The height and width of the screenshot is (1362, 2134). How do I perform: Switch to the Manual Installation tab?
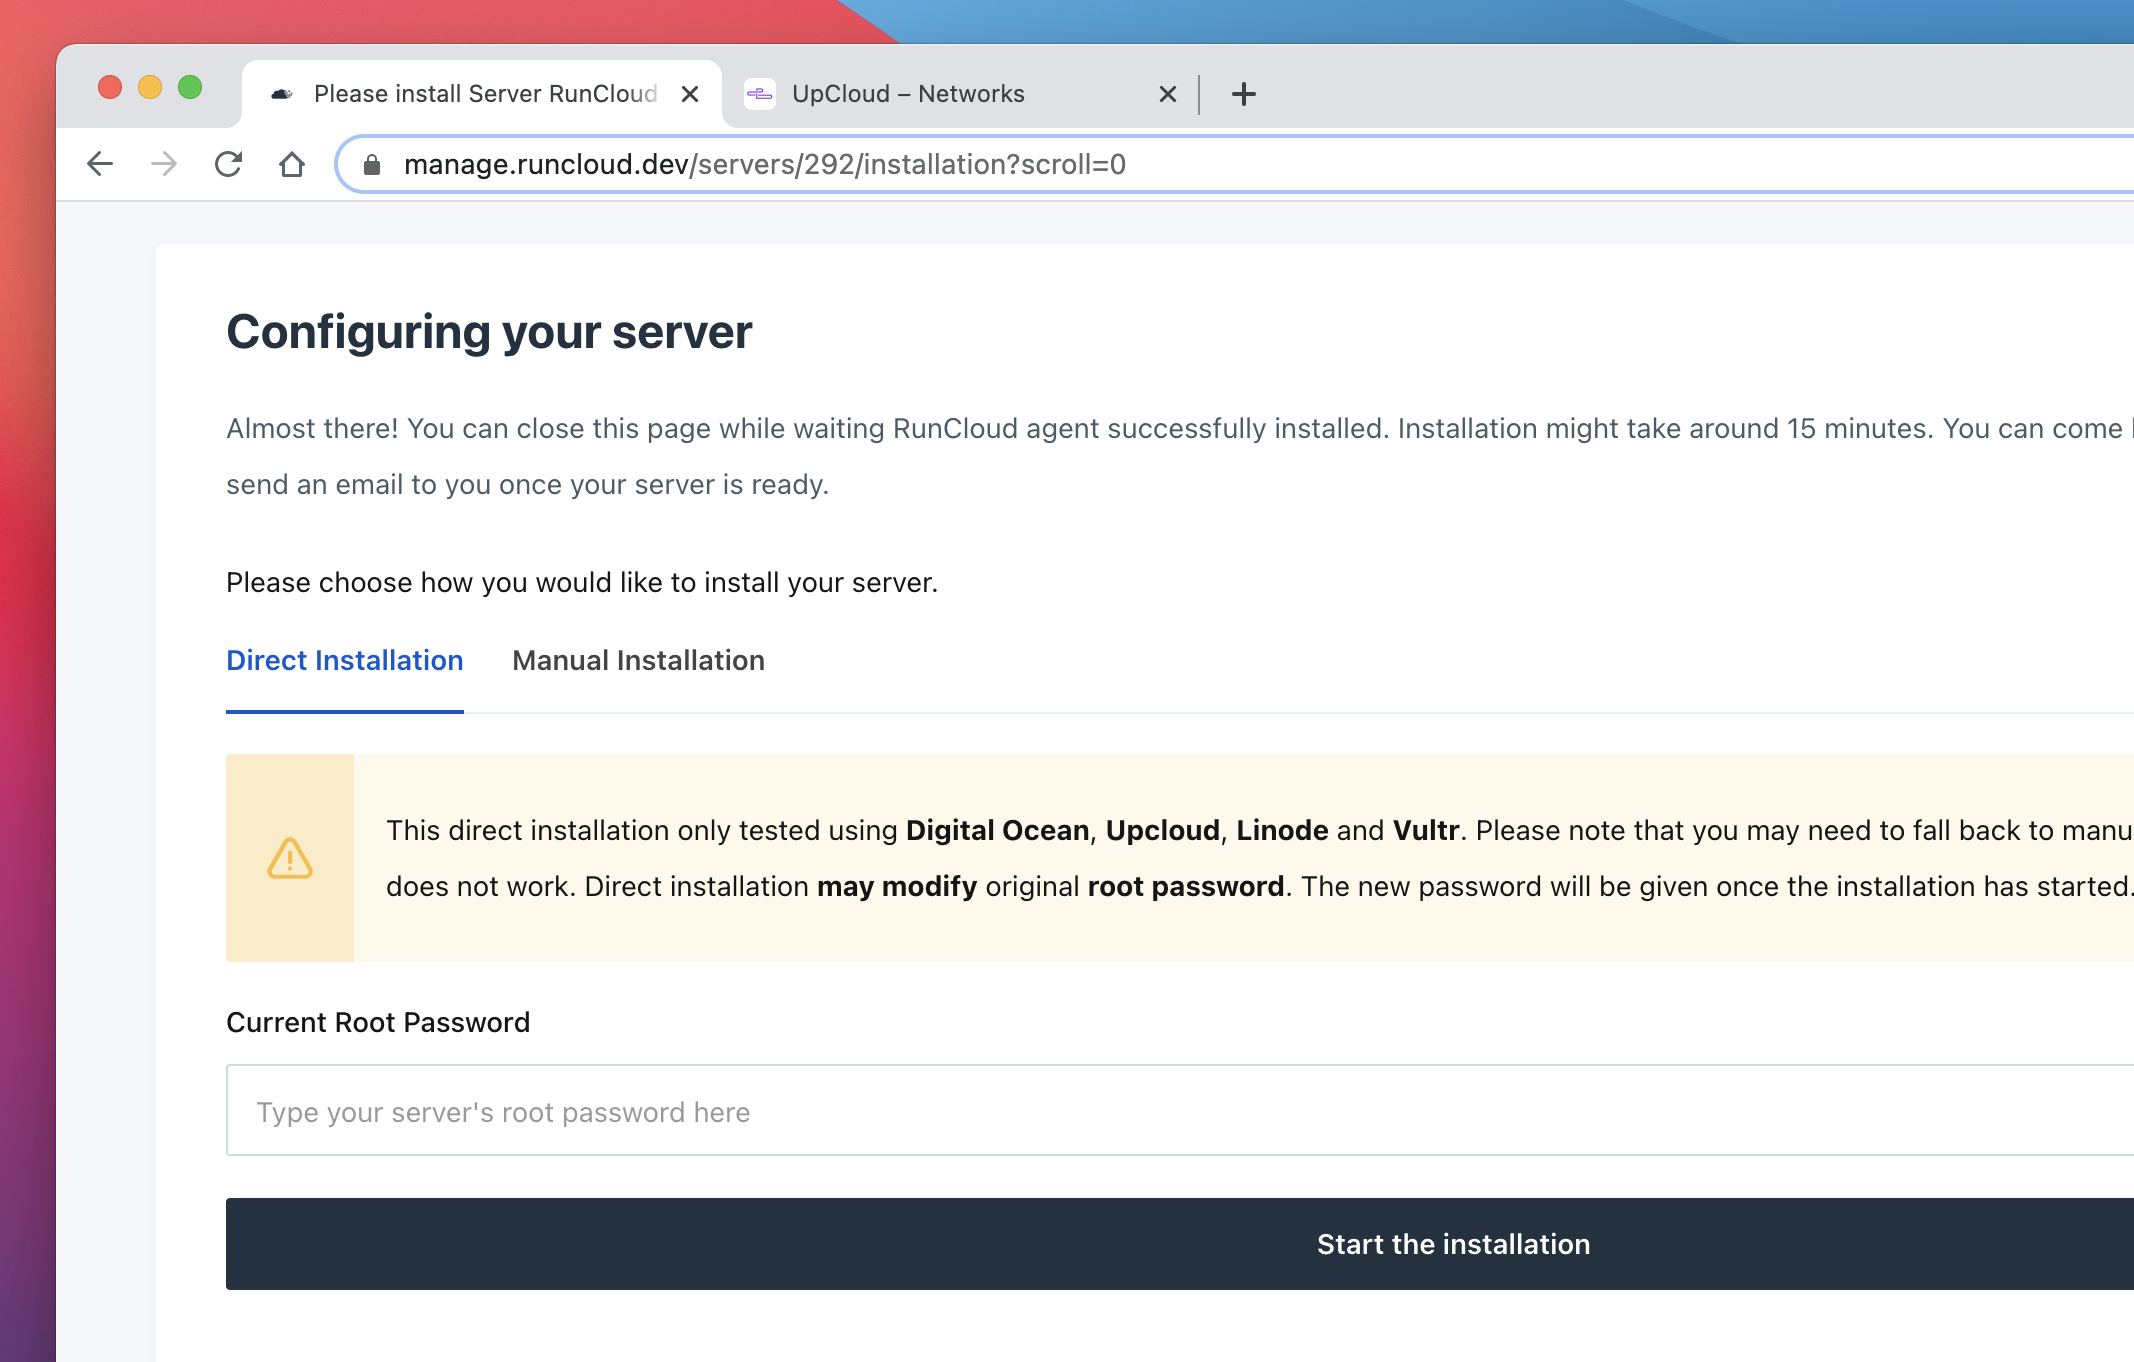pyautogui.click(x=638, y=661)
